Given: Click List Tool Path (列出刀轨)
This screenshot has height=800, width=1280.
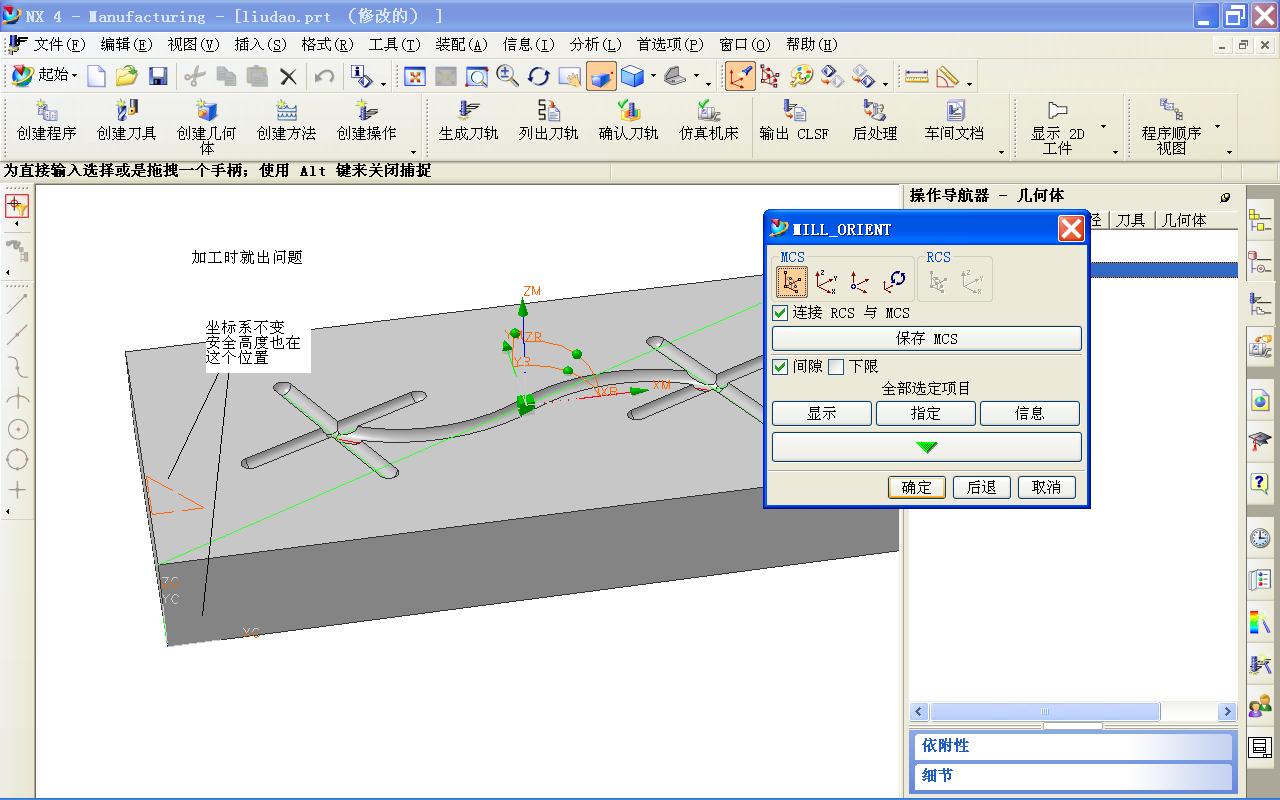Looking at the screenshot, I should (548, 120).
